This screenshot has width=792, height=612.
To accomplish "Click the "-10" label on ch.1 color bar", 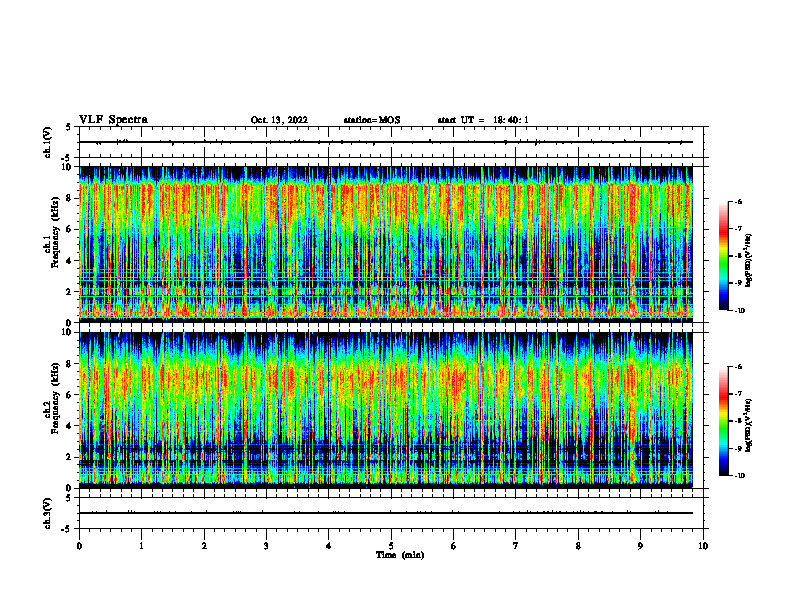I will (x=739, y=311).
